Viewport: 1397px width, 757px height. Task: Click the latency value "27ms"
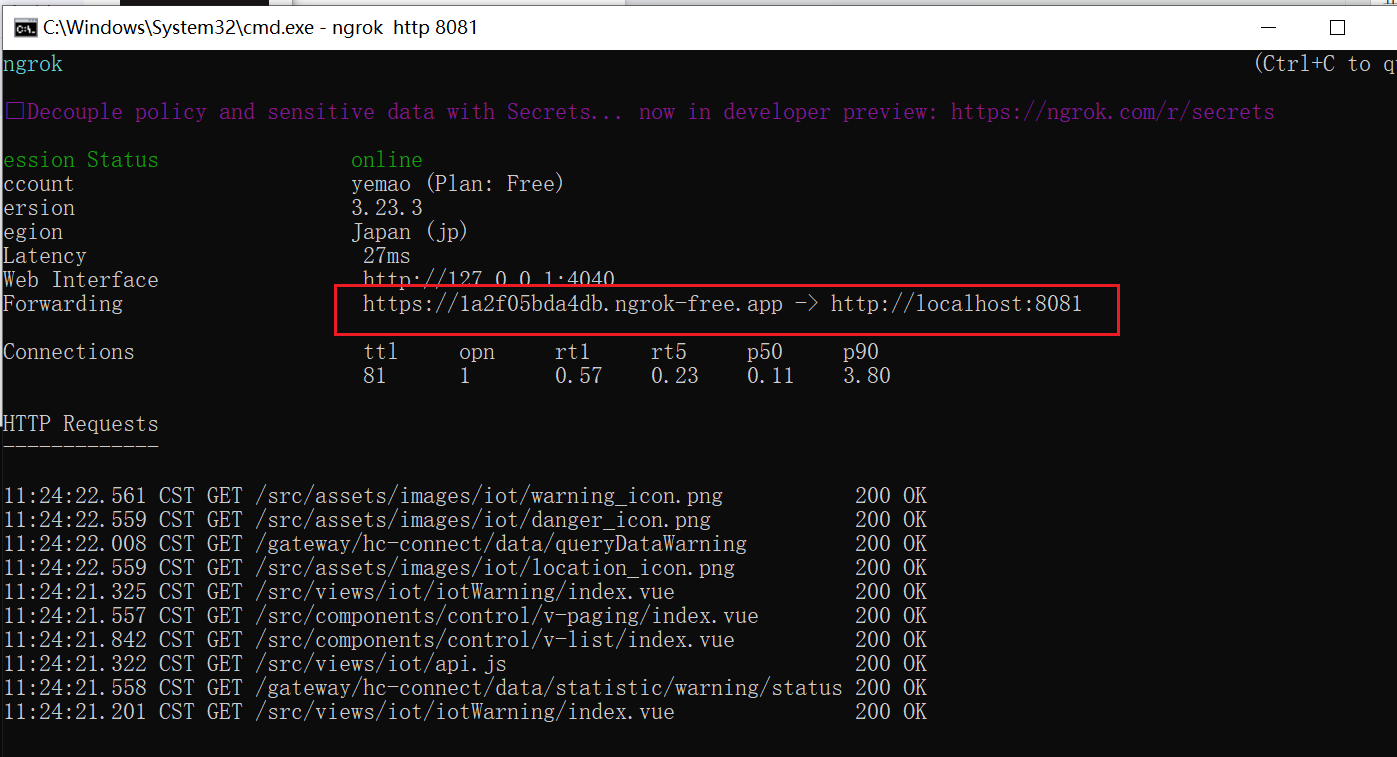coord(386,256)
